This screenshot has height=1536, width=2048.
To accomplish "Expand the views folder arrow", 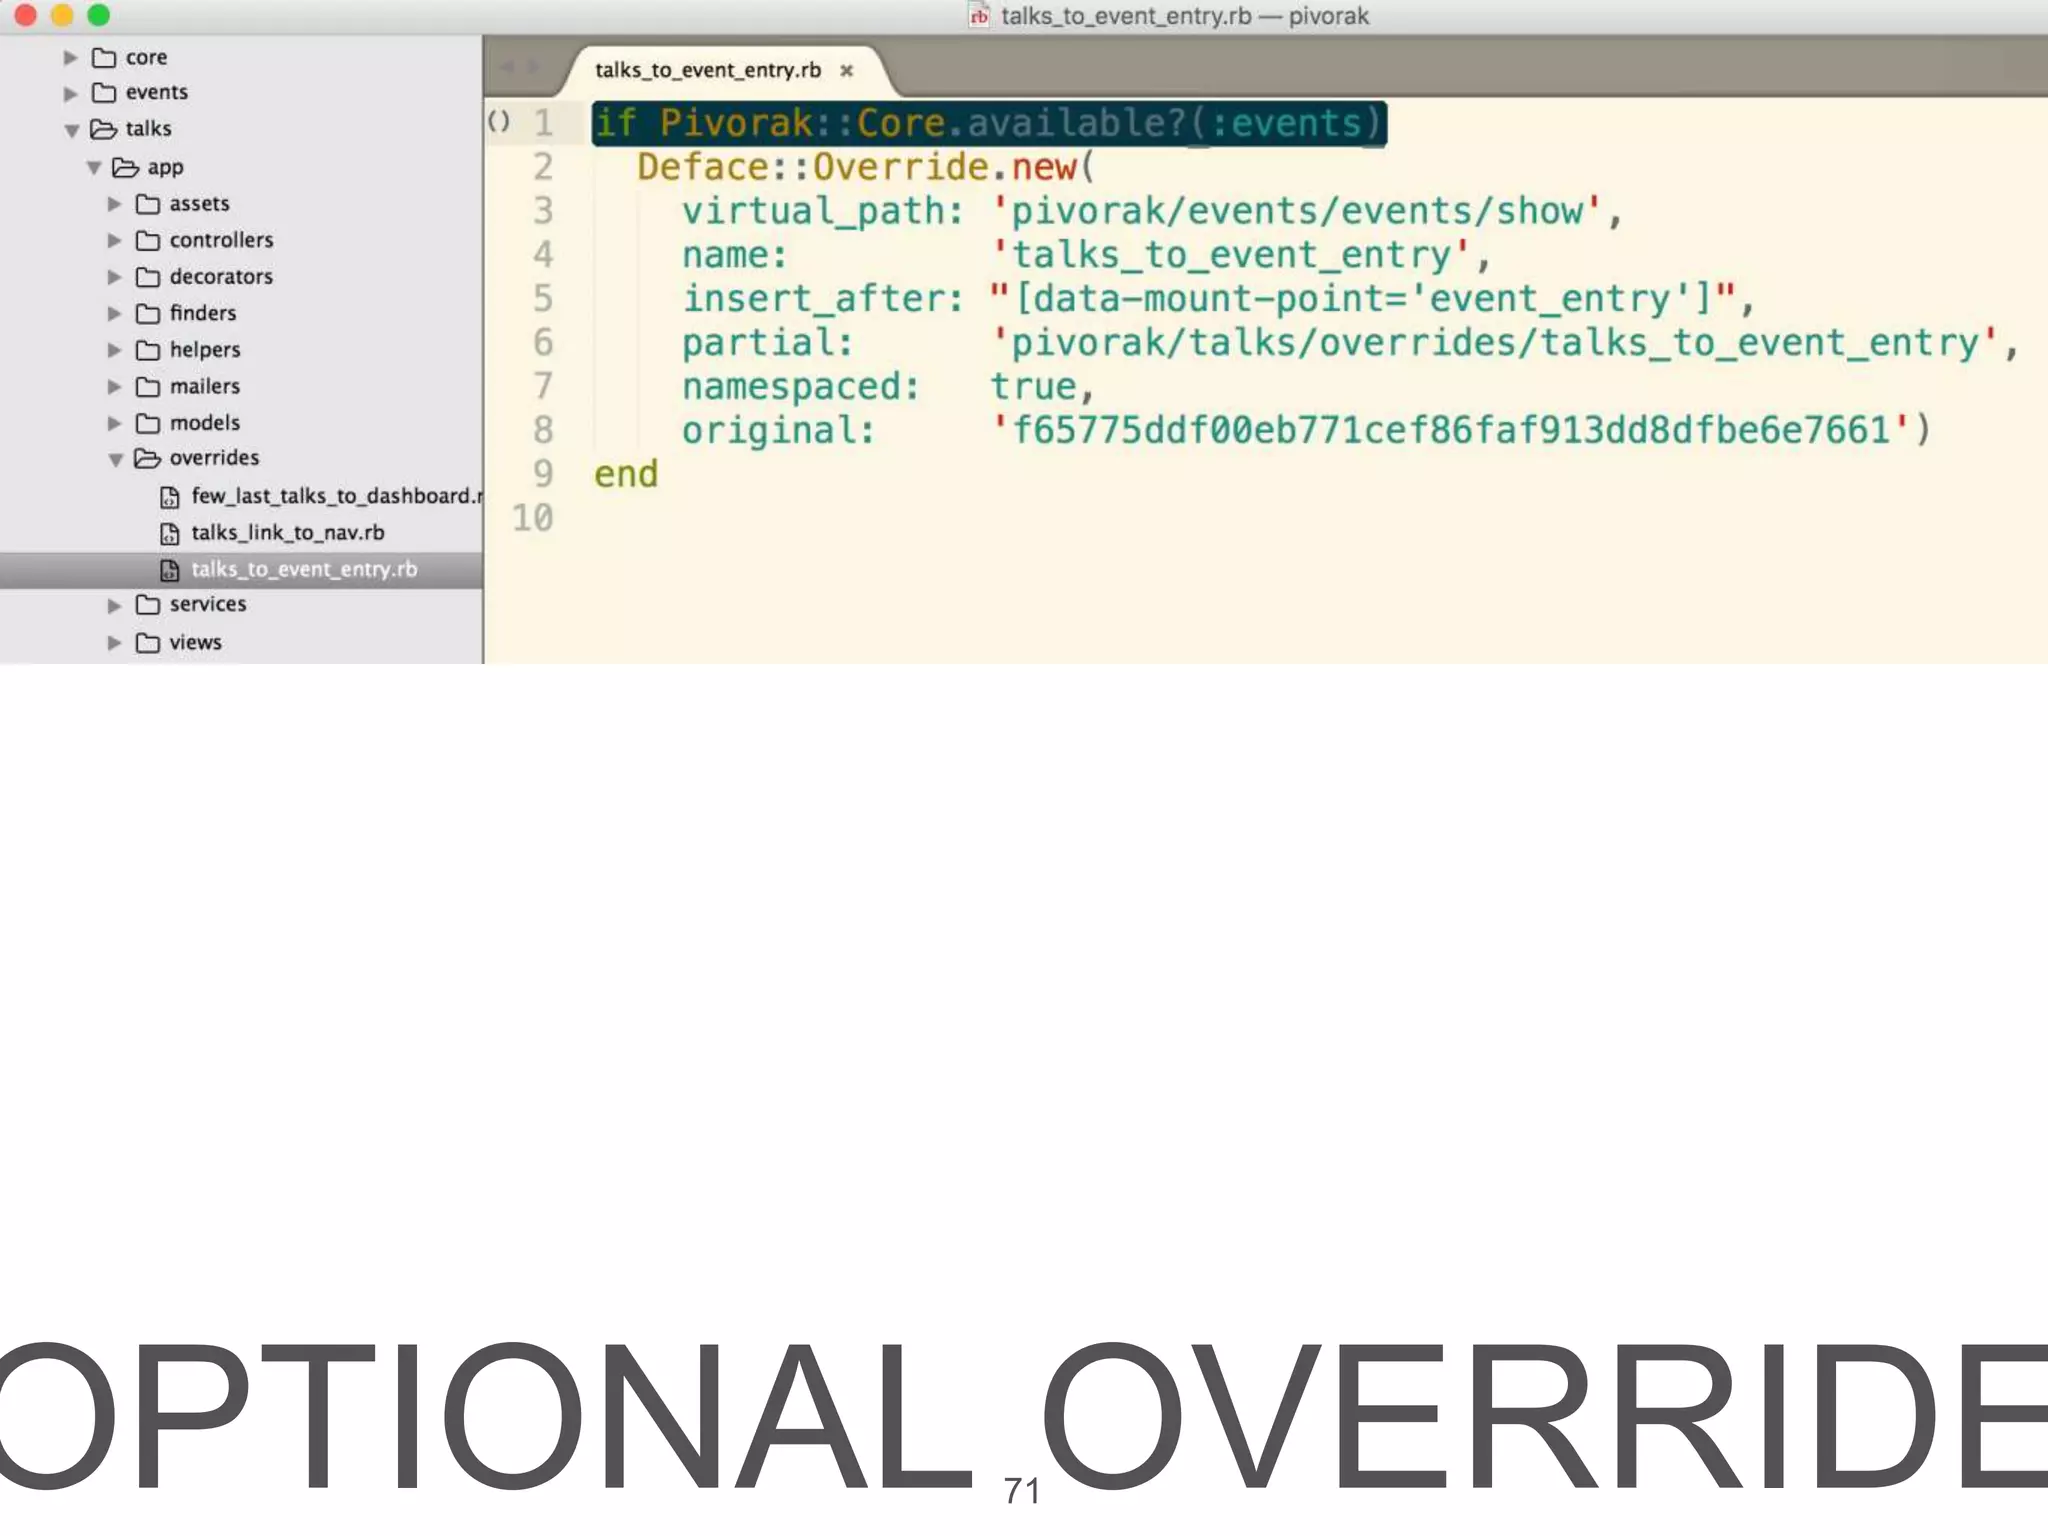I will (x=114, y=643).
